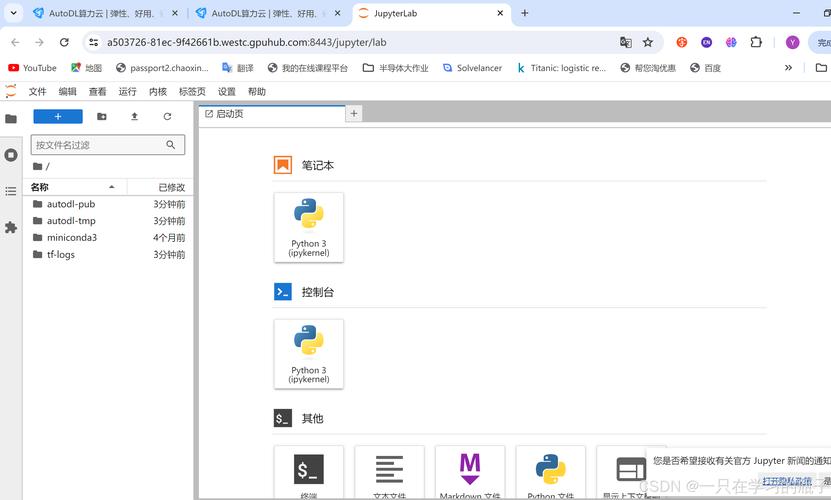This screenshot has width=831, height=500.
Task: Open the 帮助 menu
Action: [257, 92]
